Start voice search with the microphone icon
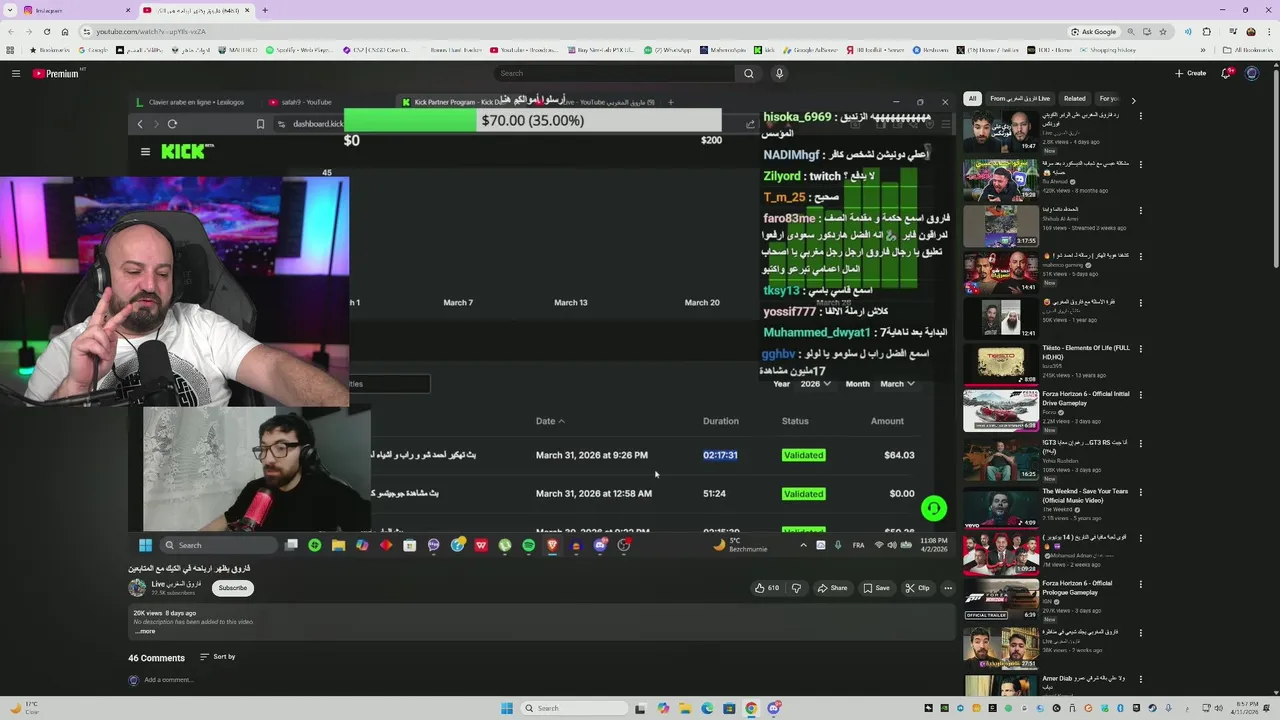The image size is (1280, 720). pos(779,73)
